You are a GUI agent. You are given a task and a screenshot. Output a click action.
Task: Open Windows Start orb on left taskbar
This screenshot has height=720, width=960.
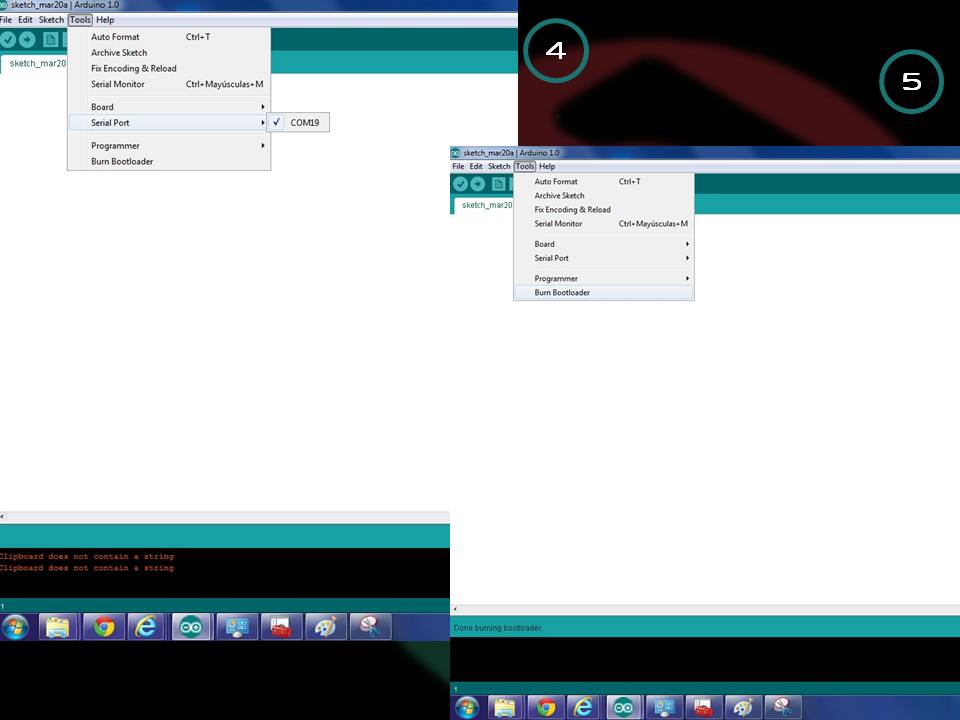(x=15, y=627)
